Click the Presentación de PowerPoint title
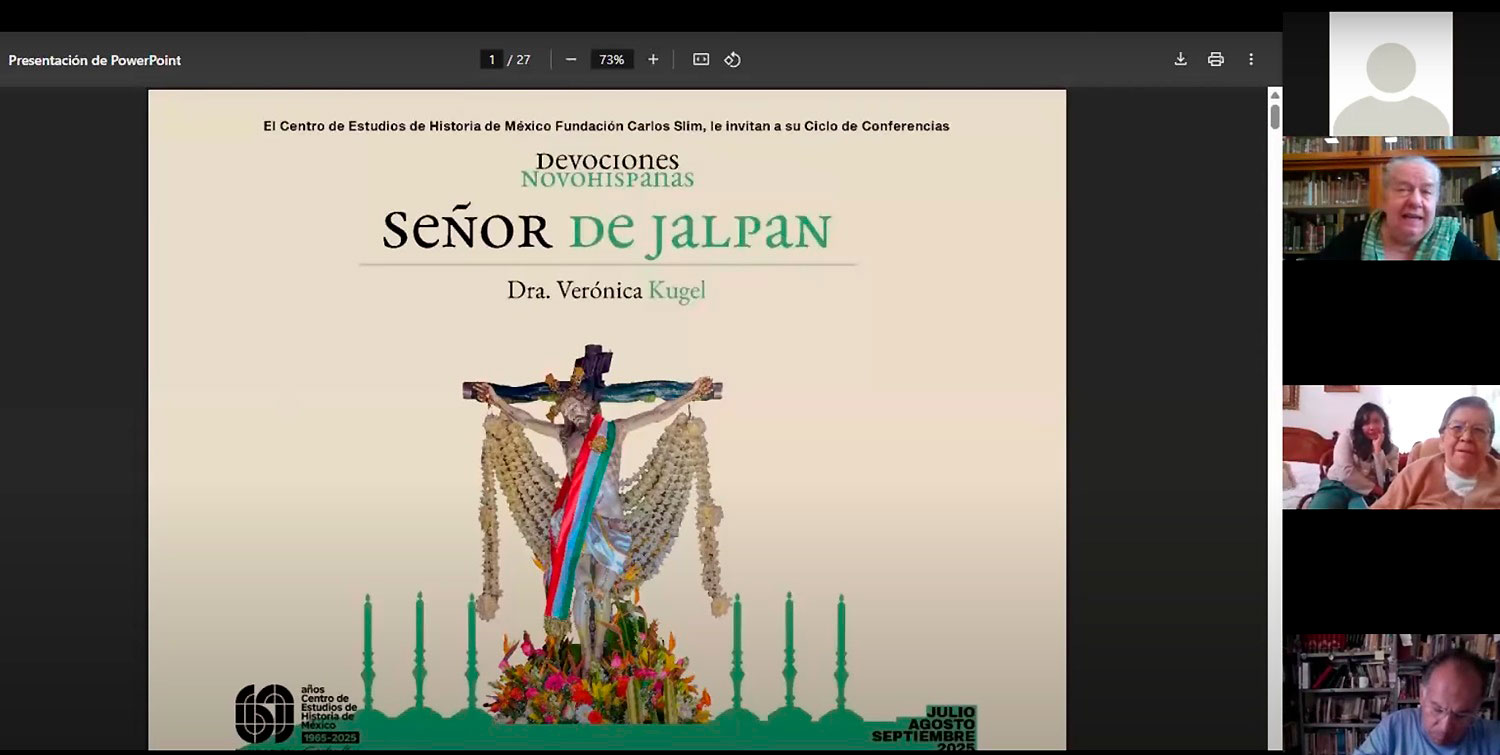 point(95,60)
